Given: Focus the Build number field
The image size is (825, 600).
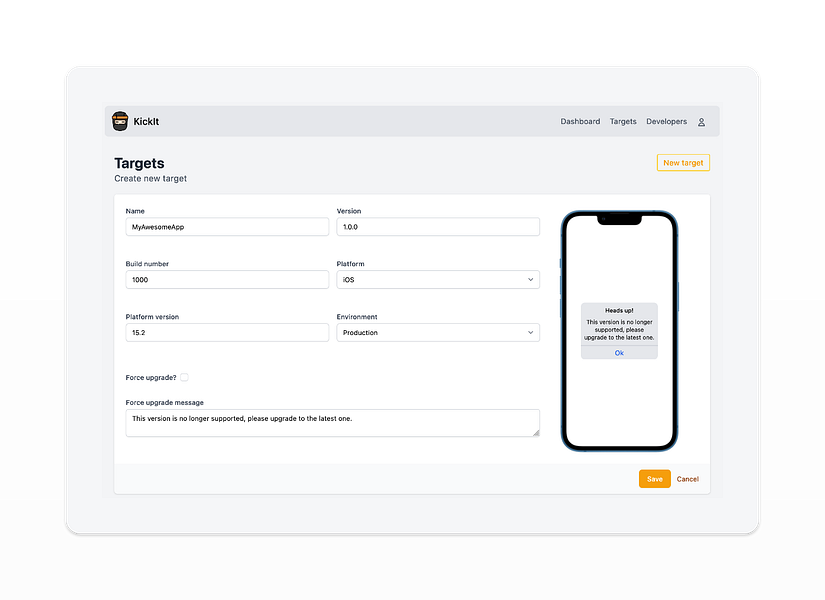Looking at the screenshot, I should pos(227,279).
